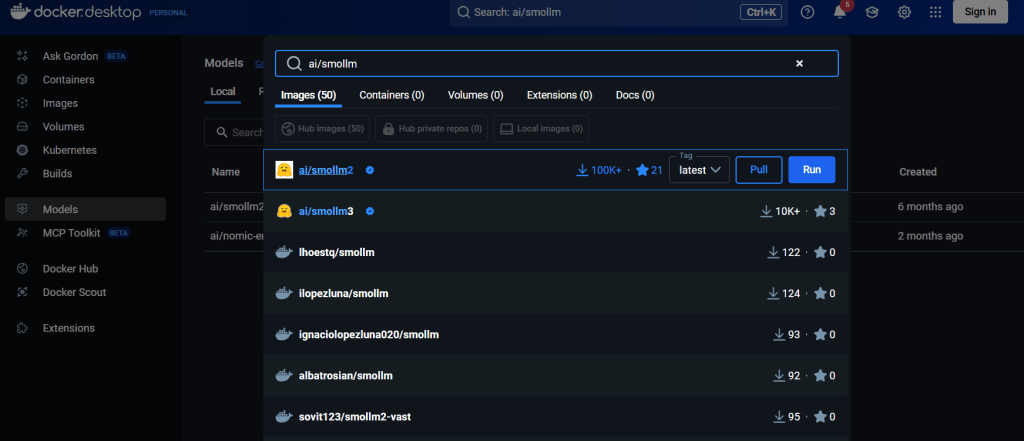Open the Tag dropdown set to latest

click(699, 170)
